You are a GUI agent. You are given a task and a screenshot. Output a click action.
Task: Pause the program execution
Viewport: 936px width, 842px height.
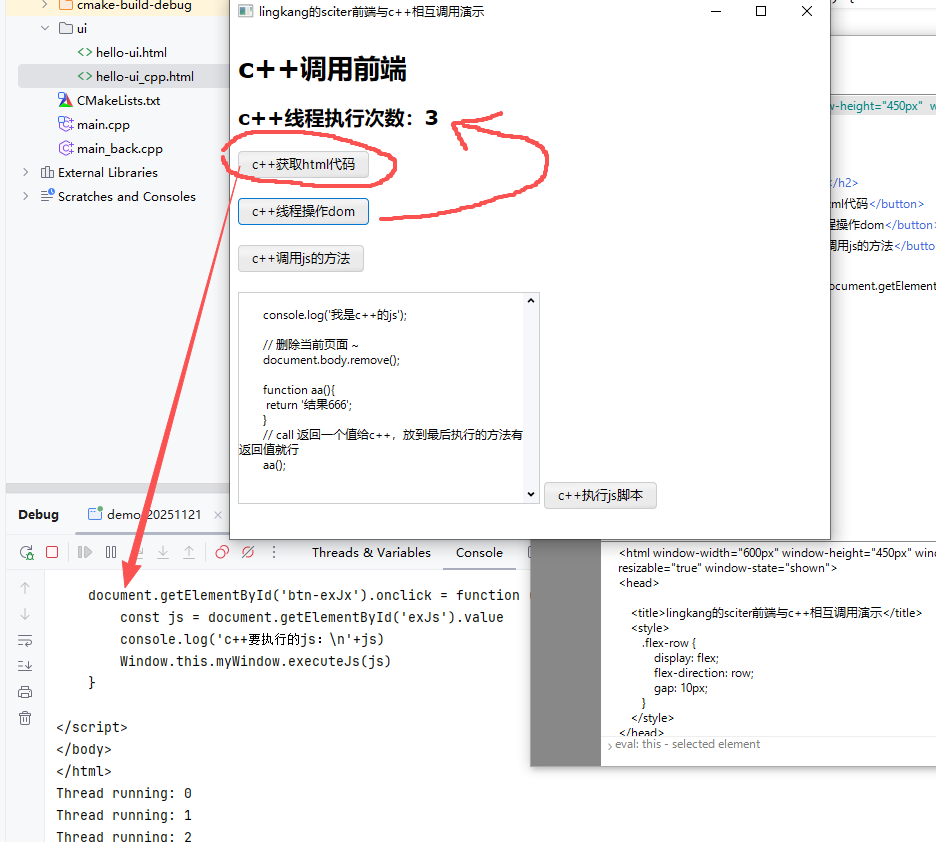(x=111, y=552)
